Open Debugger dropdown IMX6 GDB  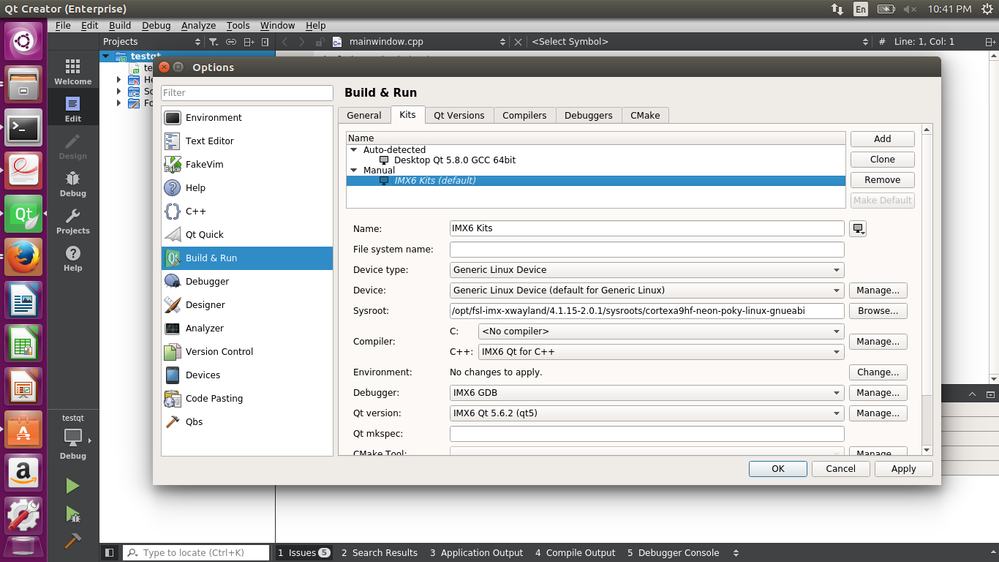click(x=647, y=393)
